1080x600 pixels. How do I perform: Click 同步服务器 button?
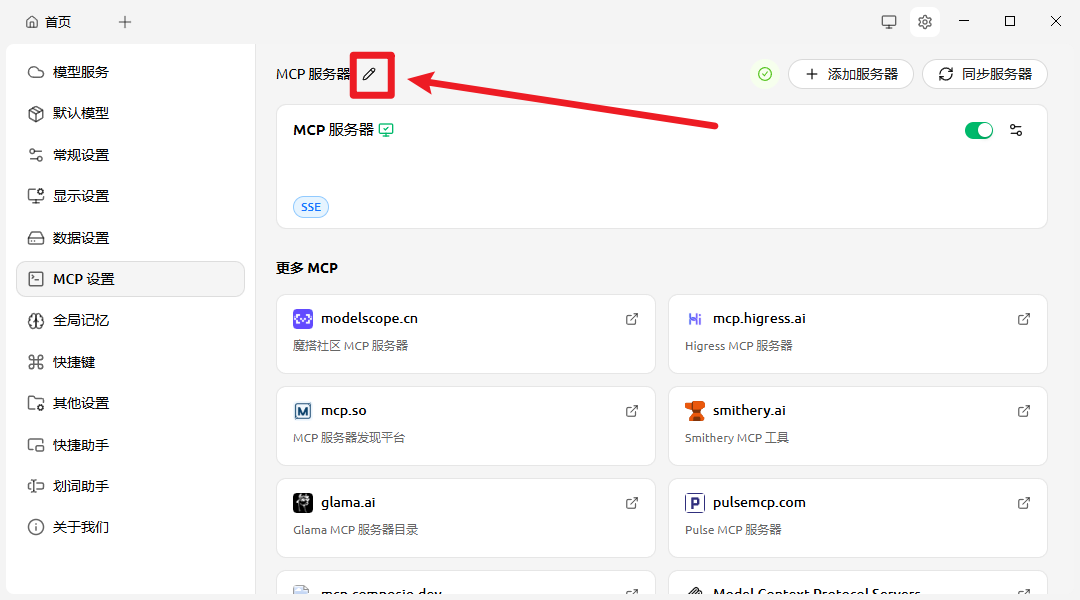985,74
